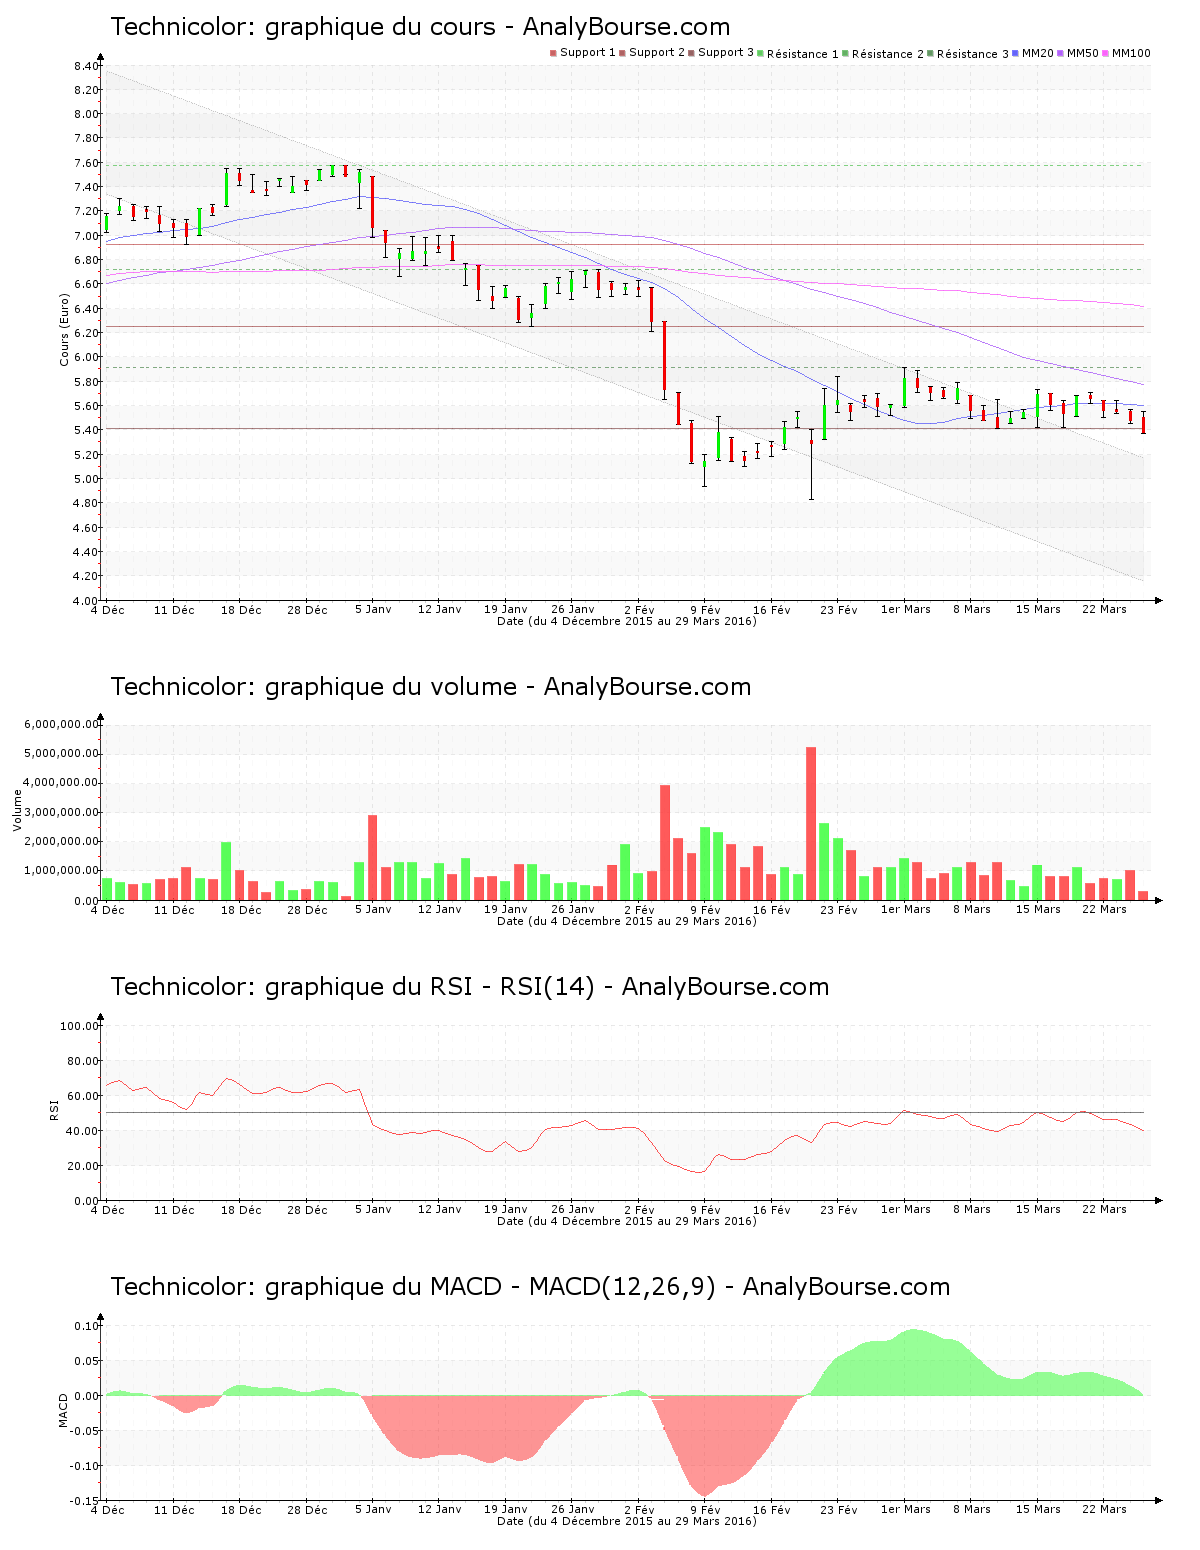Click '5 Janv' date on price chart
Viewport: 1200px width, 1550px height.
373,609
